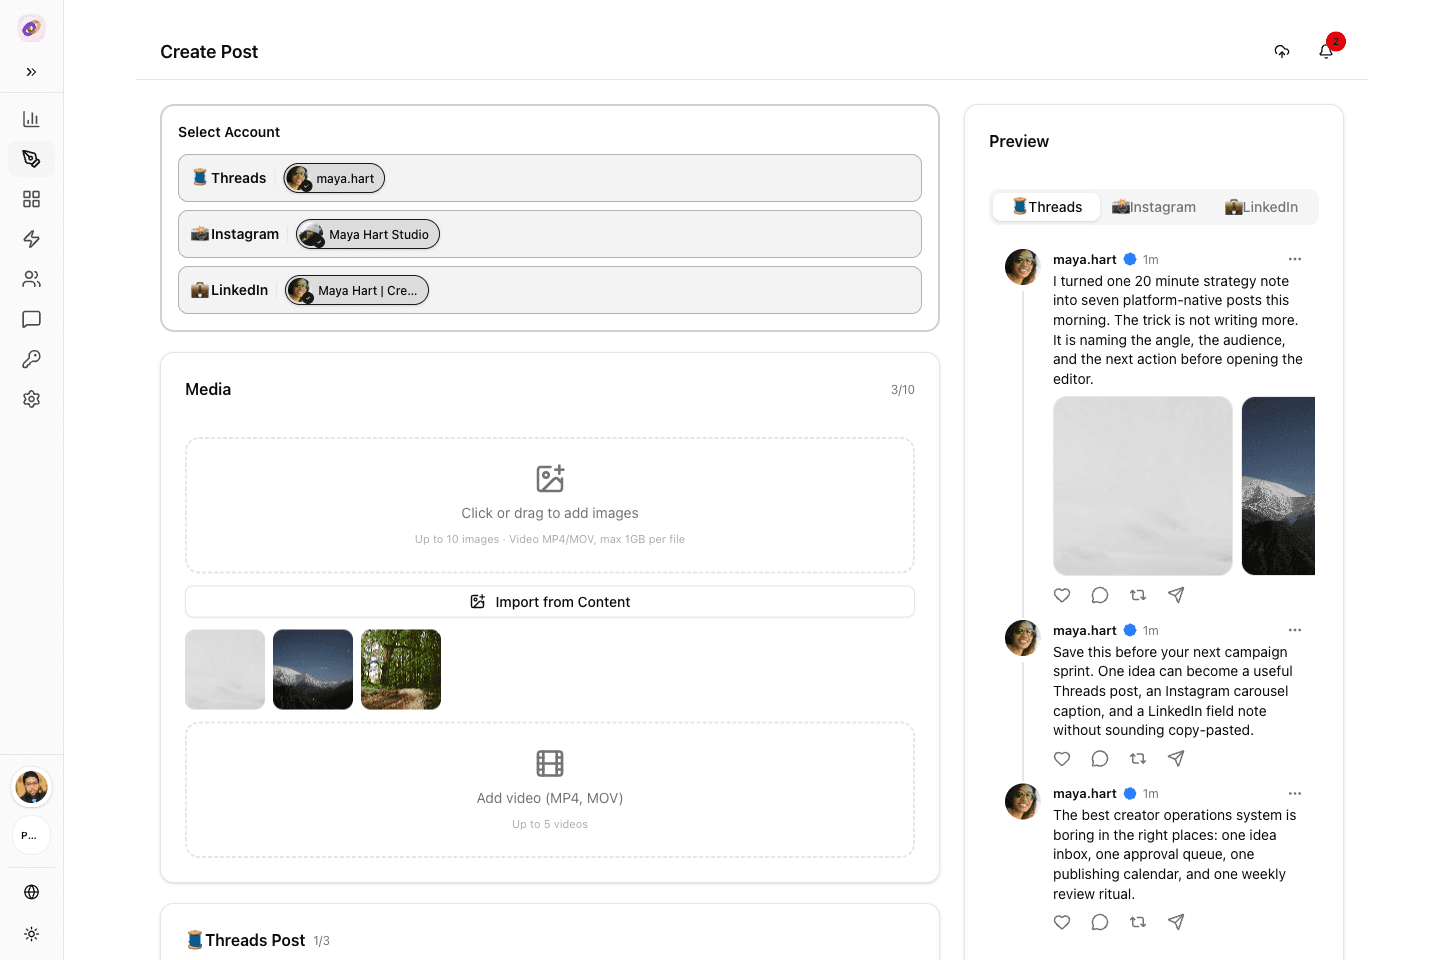The image size is (1440, 960).
Task: Open the users team sidebar icon
Action: pos(31,279)
